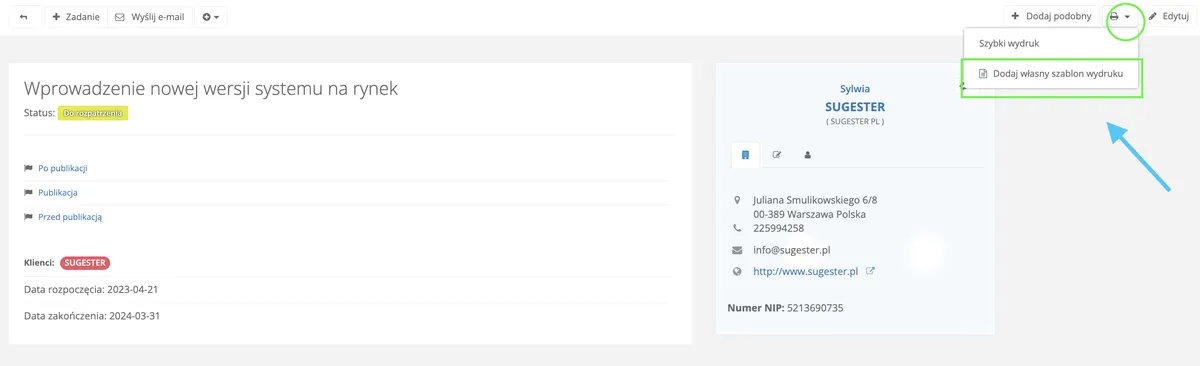Screen dimensions: 1200x366
Task: Click the Data zakończenia 2024-03-31 text
Action: point(92,316)
